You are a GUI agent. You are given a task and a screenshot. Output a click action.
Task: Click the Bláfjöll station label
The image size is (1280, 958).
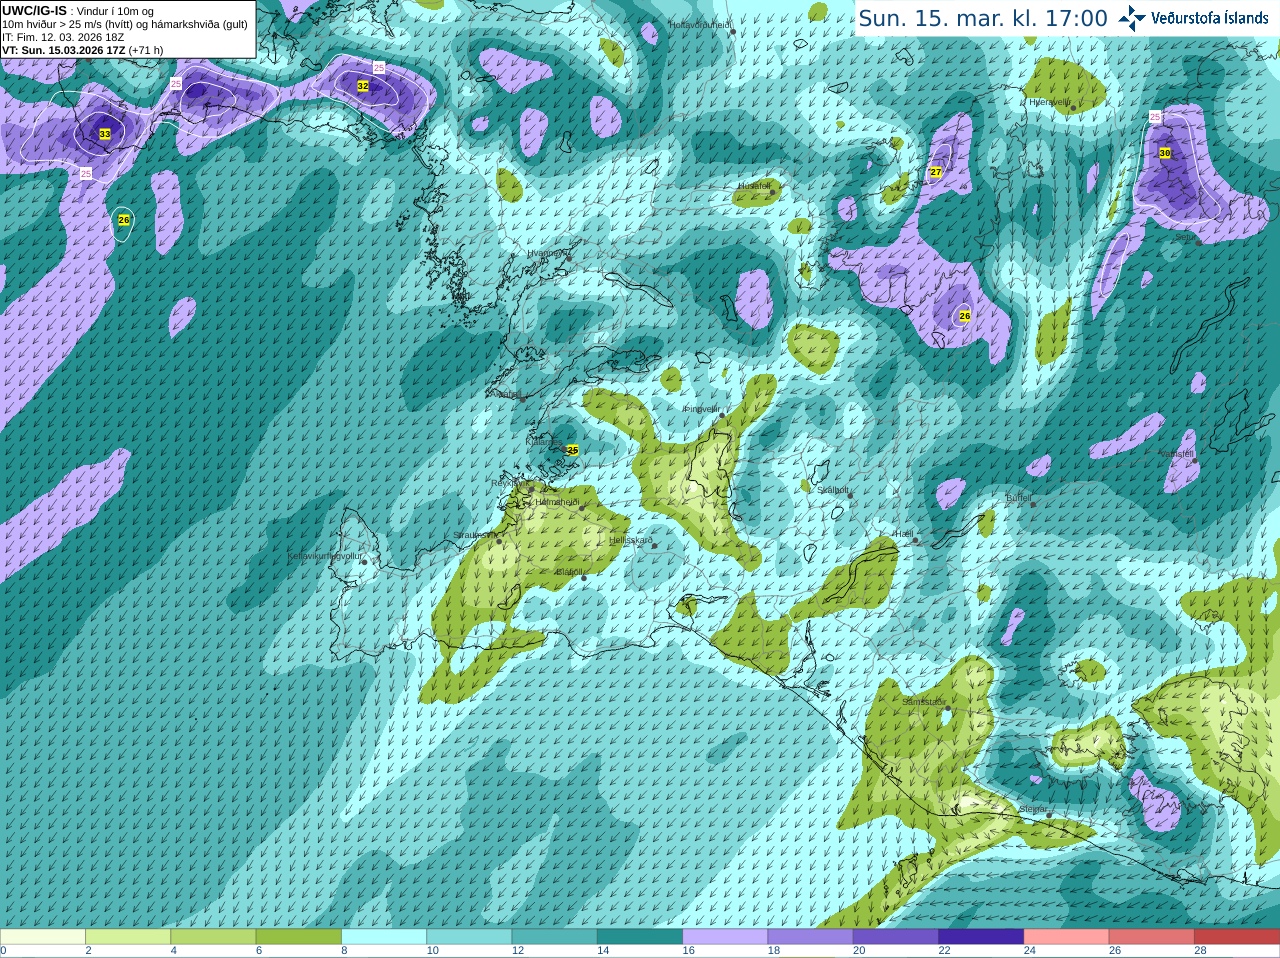[x=569, y=572]
